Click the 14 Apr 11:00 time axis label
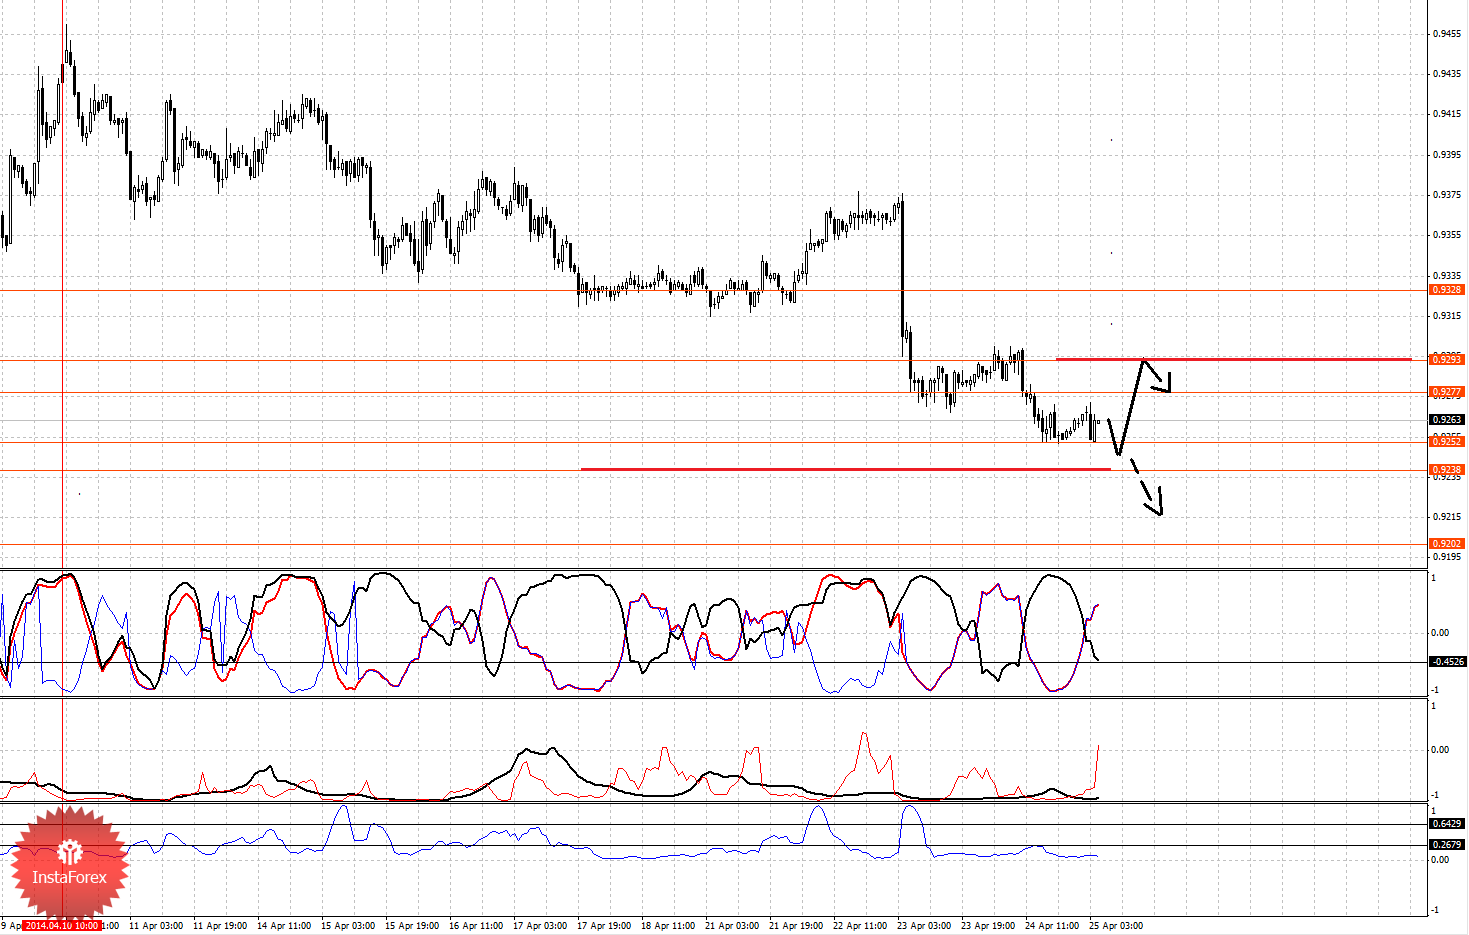The image size is (1469, 935). 284,926
